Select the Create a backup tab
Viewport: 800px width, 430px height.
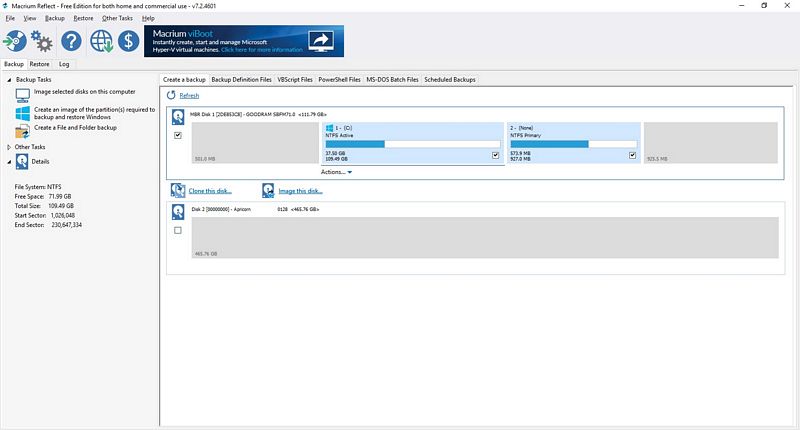point(184,80)
